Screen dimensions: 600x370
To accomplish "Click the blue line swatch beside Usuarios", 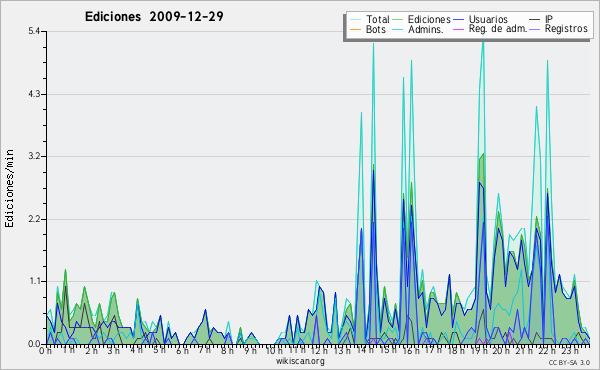I will (x=458, y=20).
